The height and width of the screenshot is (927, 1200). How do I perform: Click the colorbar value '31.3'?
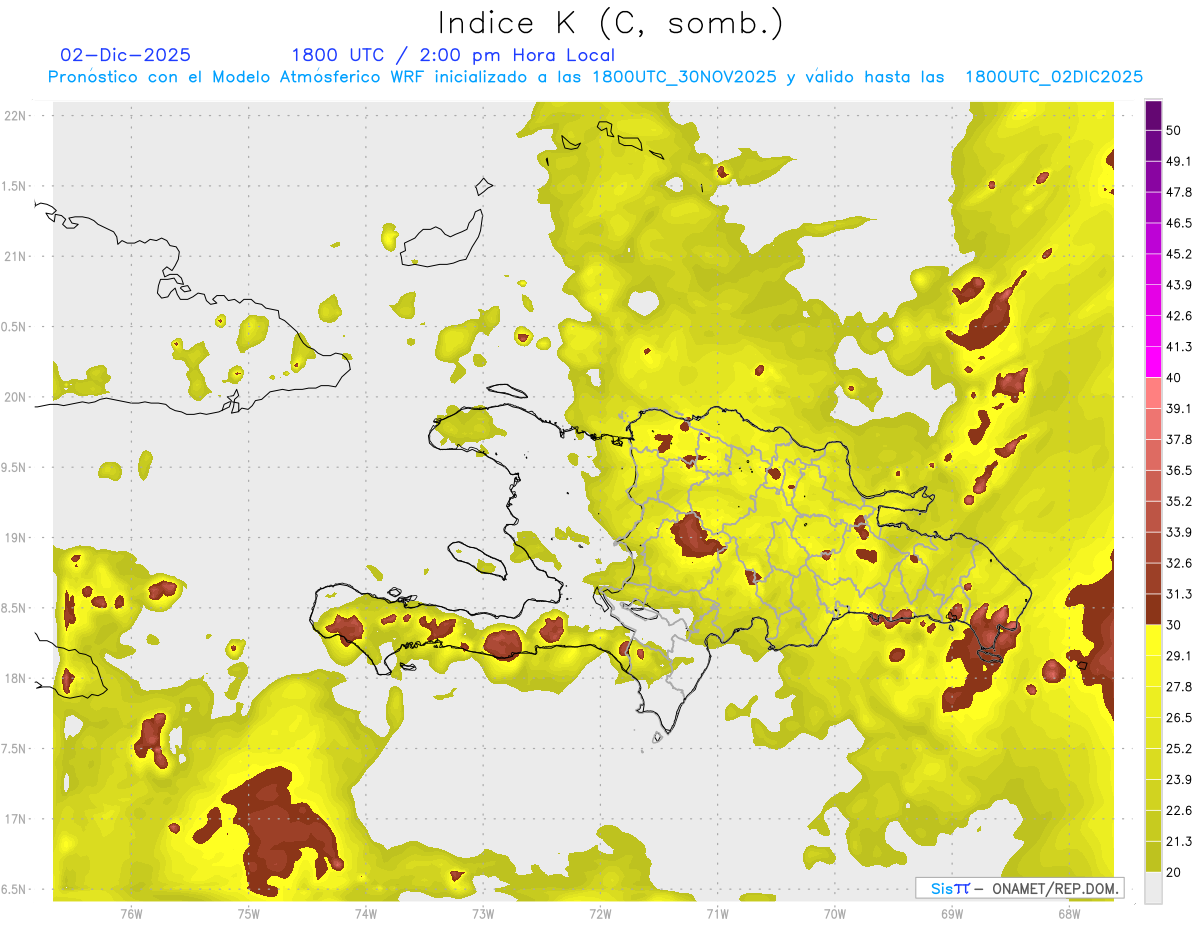[1178, 594]
